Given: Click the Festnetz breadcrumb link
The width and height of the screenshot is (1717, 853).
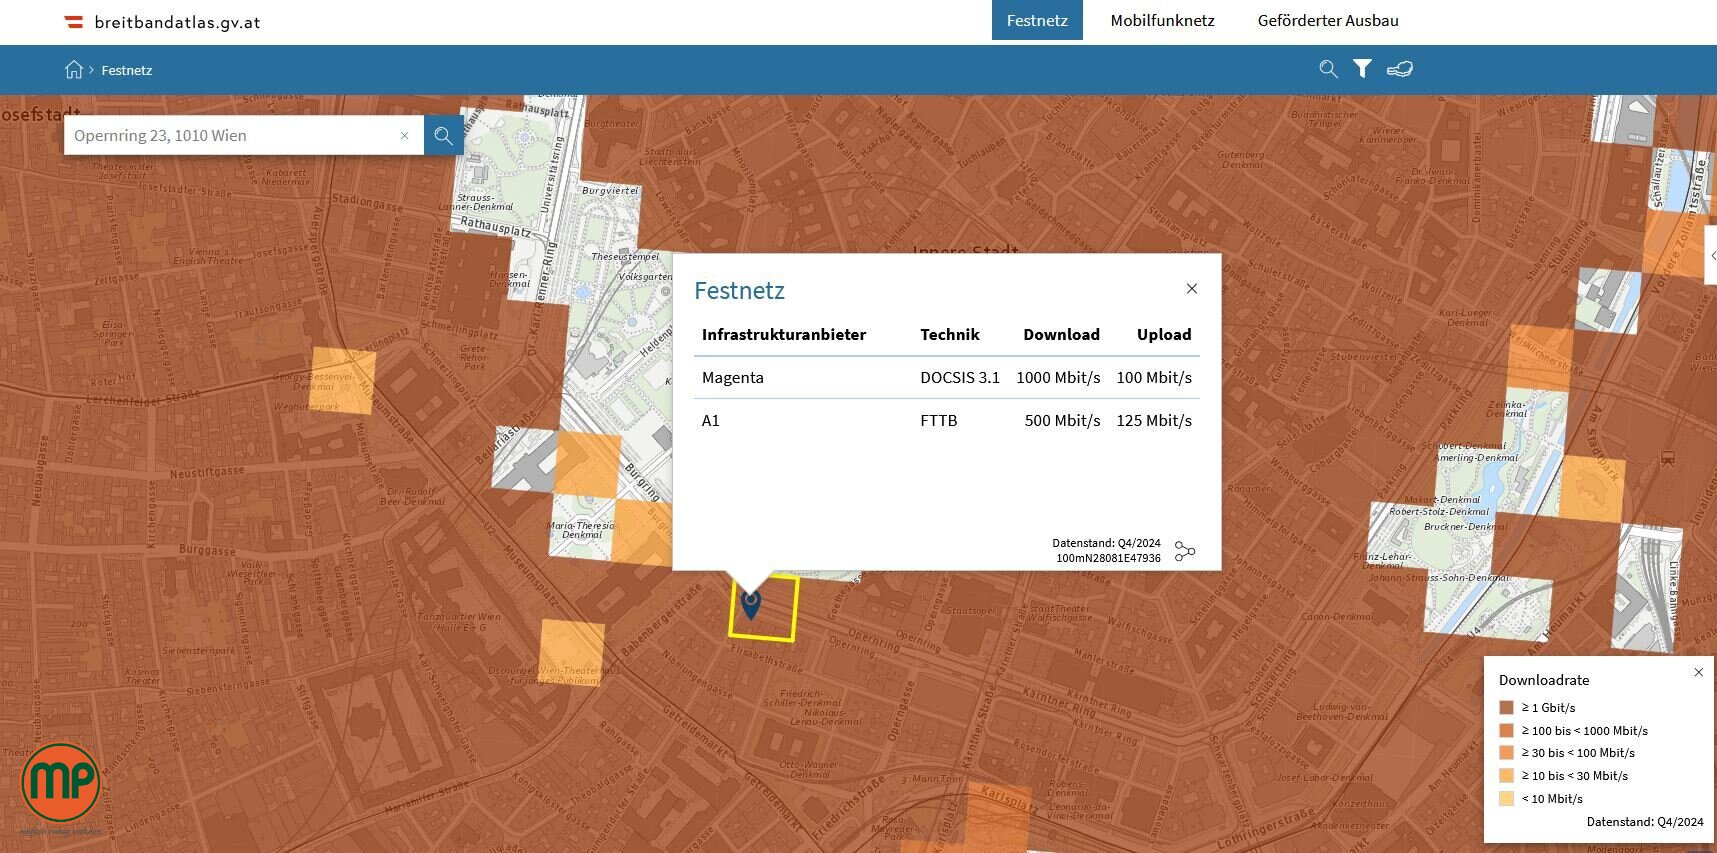Looking at the screenshot, I should click(127, 70).
